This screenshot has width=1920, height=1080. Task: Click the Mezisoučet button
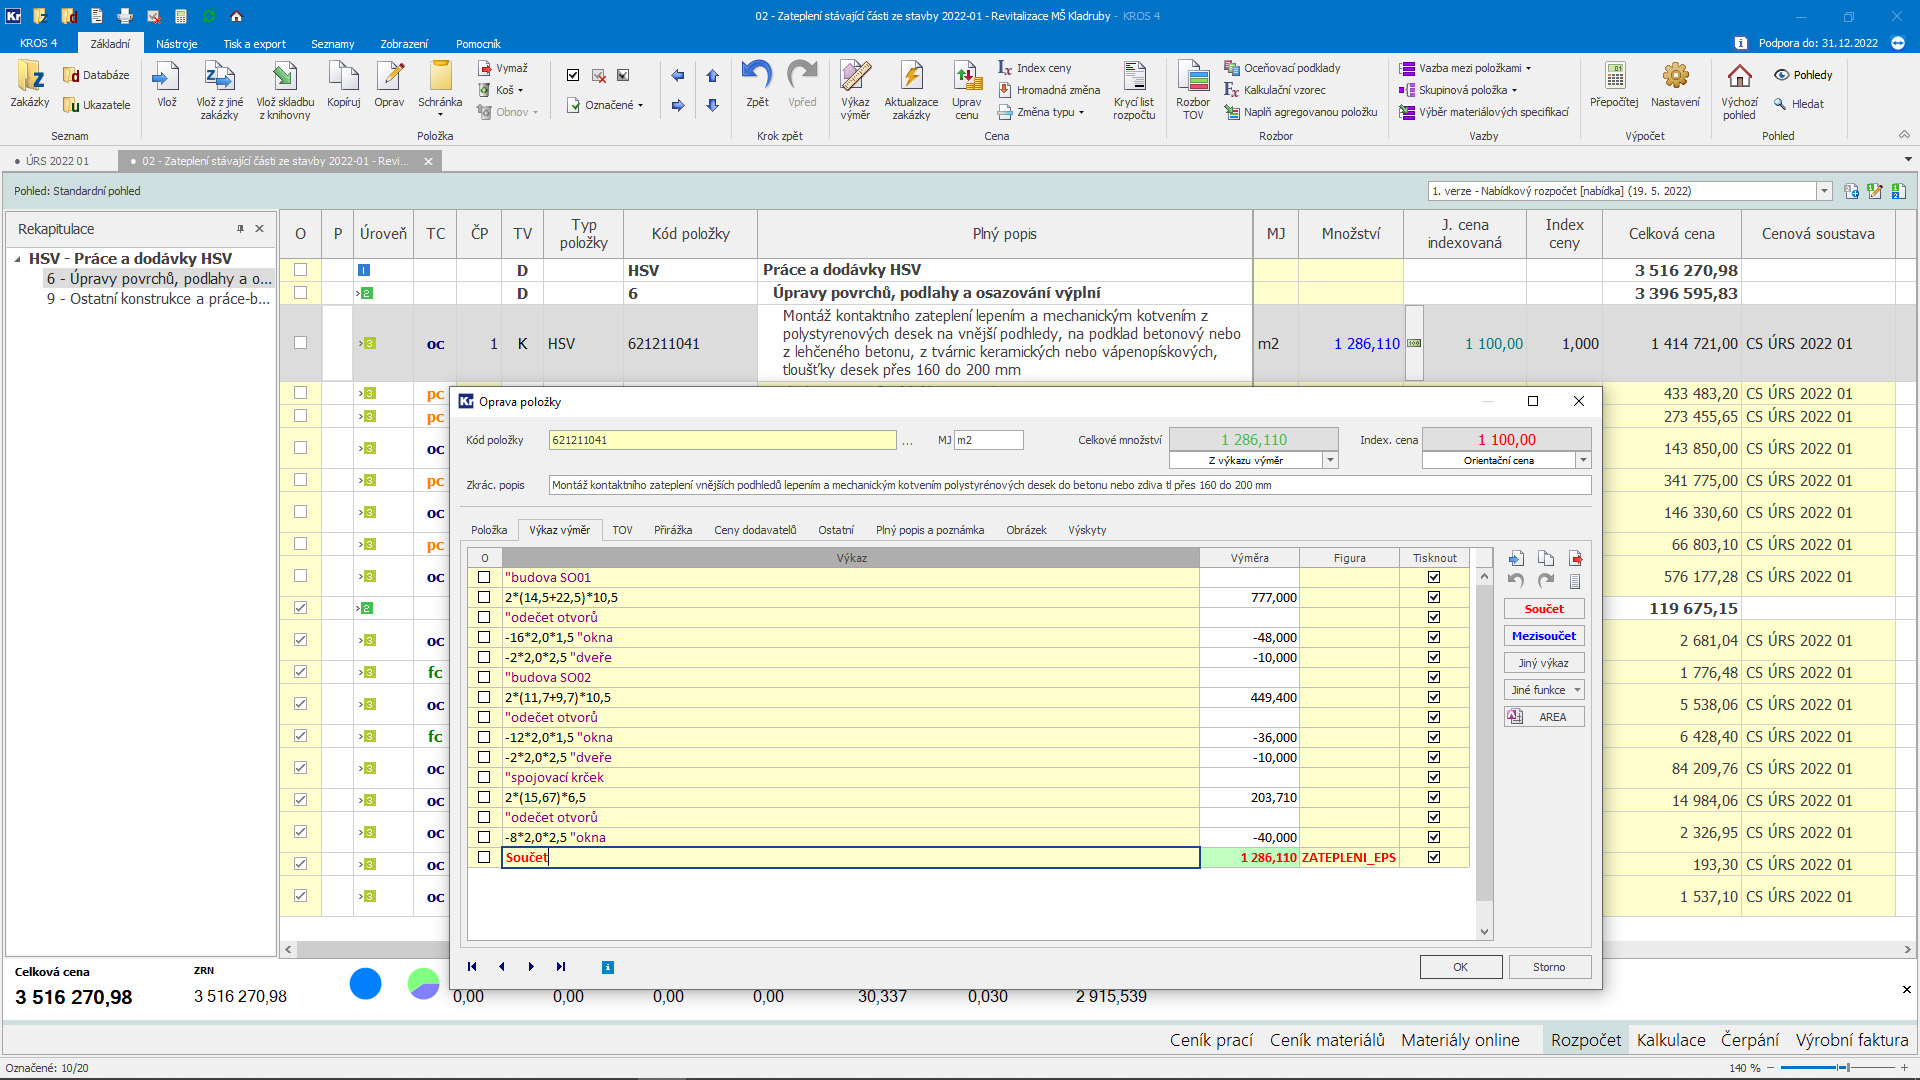(x=1544, y=636)
